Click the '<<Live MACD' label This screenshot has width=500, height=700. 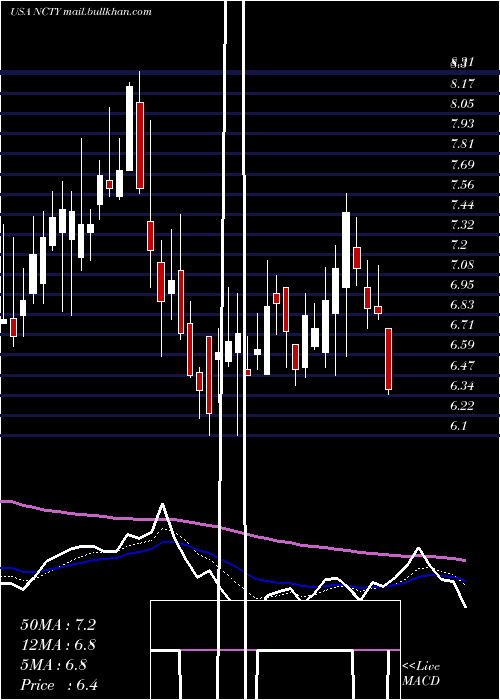pyautogui.click(x=421, y=674)
